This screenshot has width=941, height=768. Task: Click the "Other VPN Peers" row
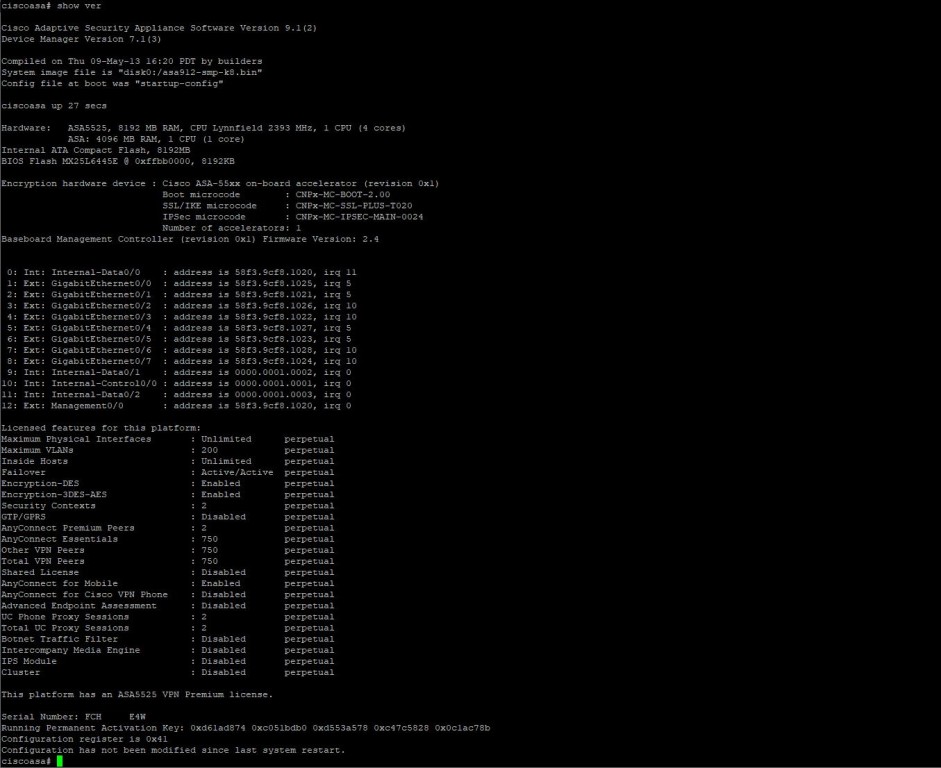168,550
